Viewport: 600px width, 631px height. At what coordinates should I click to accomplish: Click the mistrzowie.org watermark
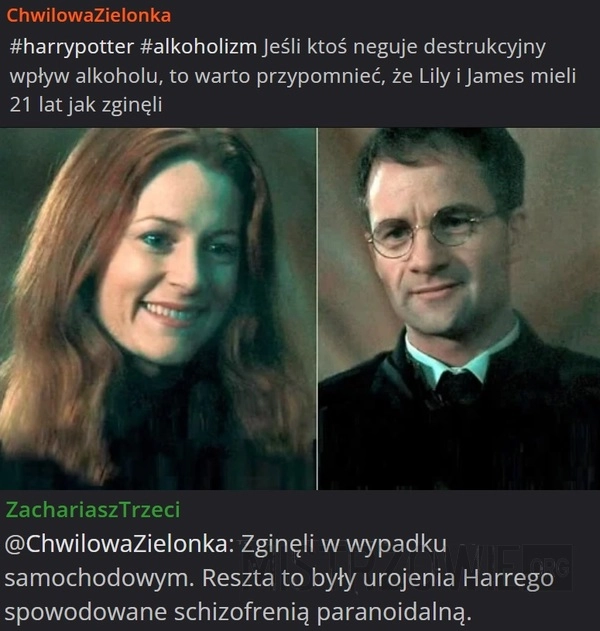pyautogui.click(x=406, y=567)
